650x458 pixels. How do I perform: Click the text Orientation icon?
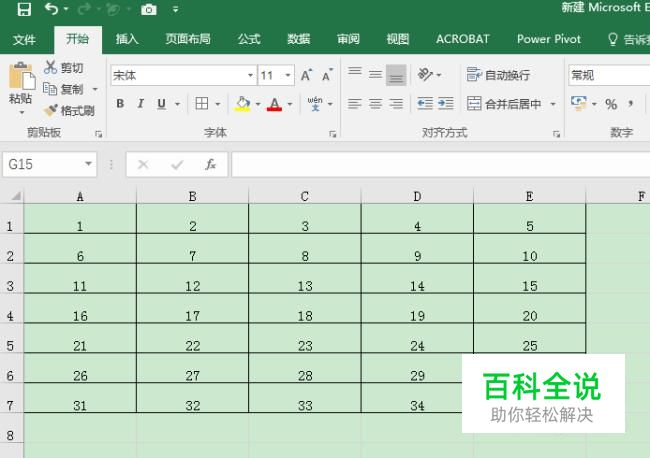point(425,75)
